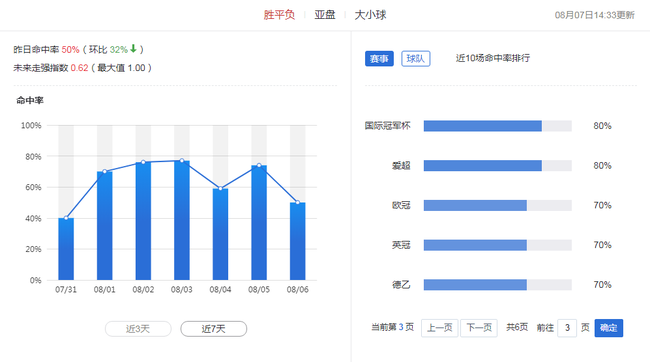This screenshot has width=650, height=362.
Task: Toggle the 球队 ranking filter
Action: coord(416,58)
